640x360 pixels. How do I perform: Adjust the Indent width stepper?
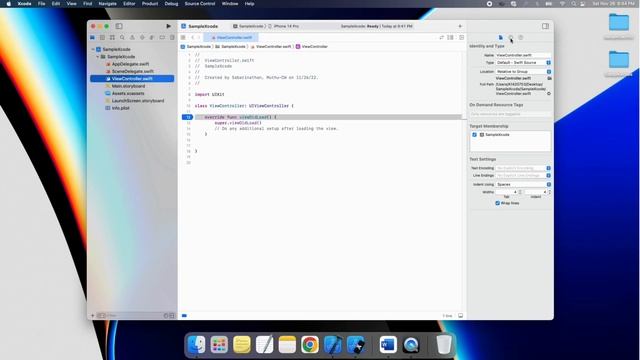(x=549, y=192)
